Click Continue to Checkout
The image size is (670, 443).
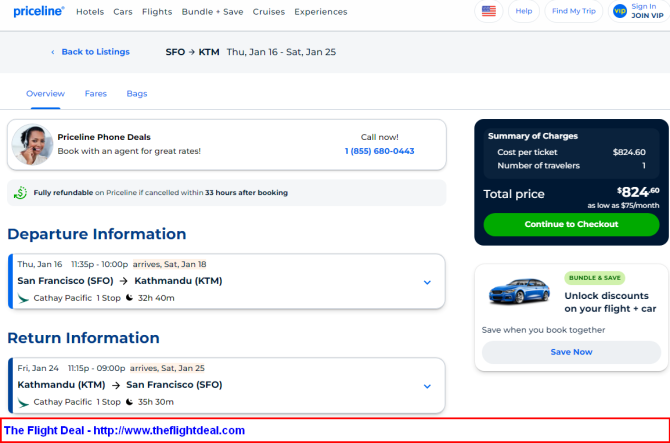click(x=571, y=224)
